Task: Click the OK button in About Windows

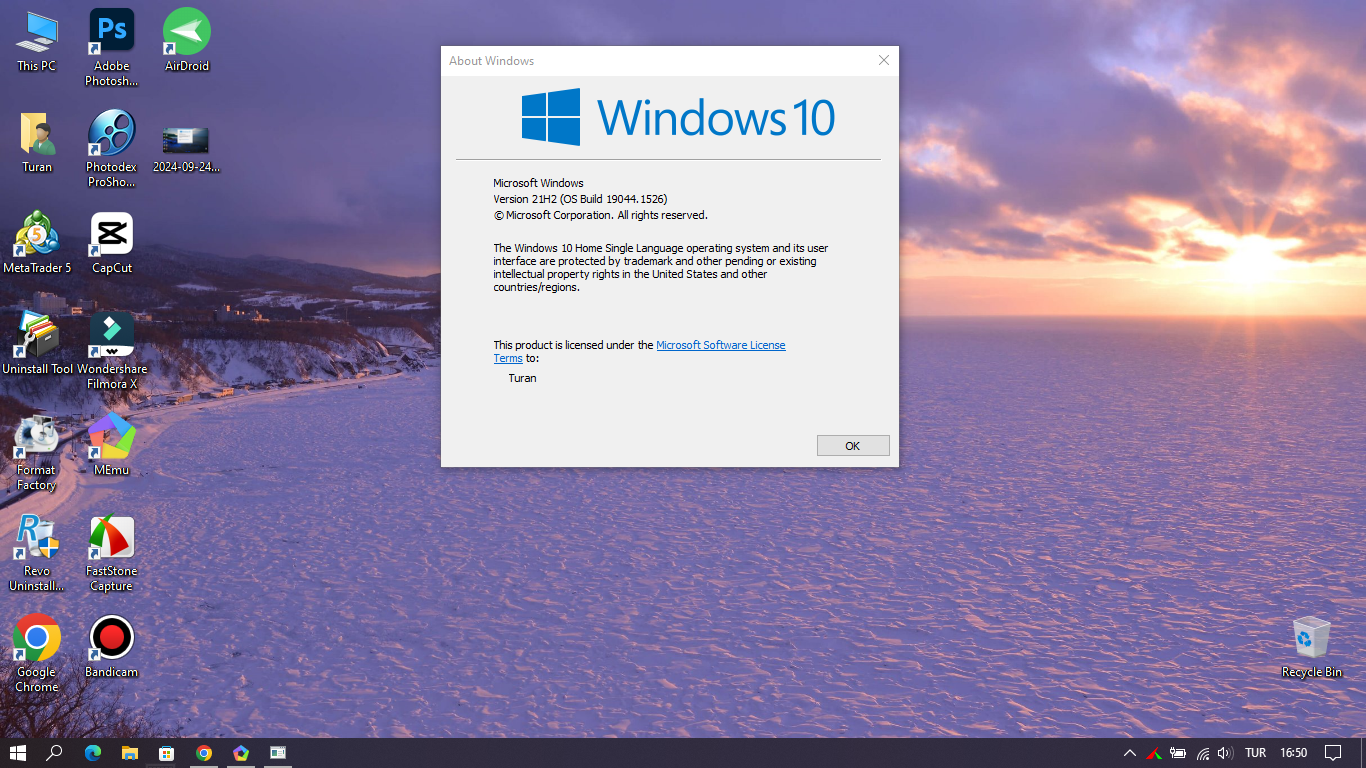Action: (852, 446)
